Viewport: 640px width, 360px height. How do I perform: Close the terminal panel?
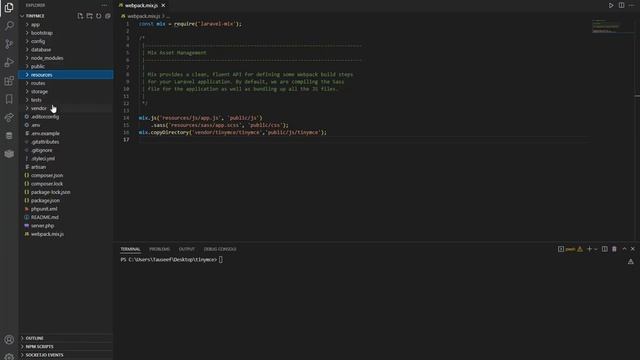coord(633,249)
